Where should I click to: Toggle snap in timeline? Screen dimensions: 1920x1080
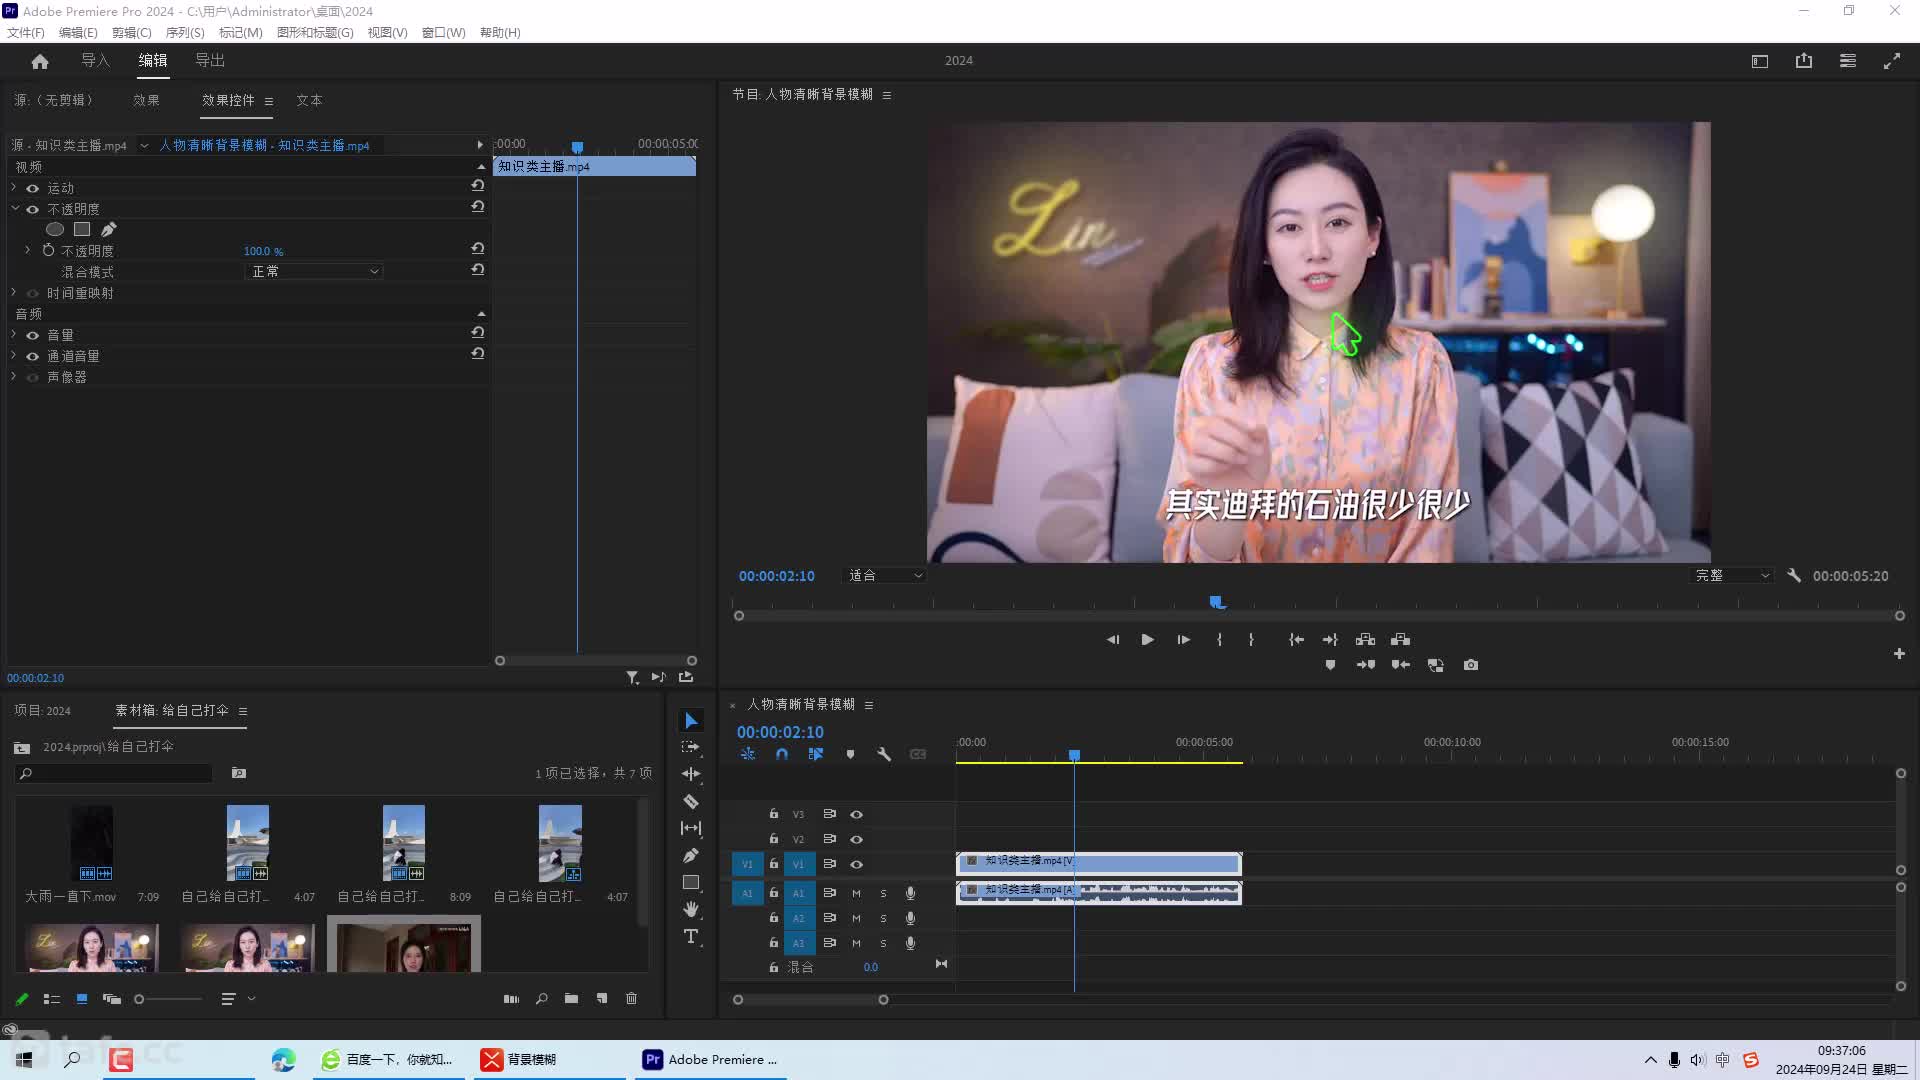(782, 754)
